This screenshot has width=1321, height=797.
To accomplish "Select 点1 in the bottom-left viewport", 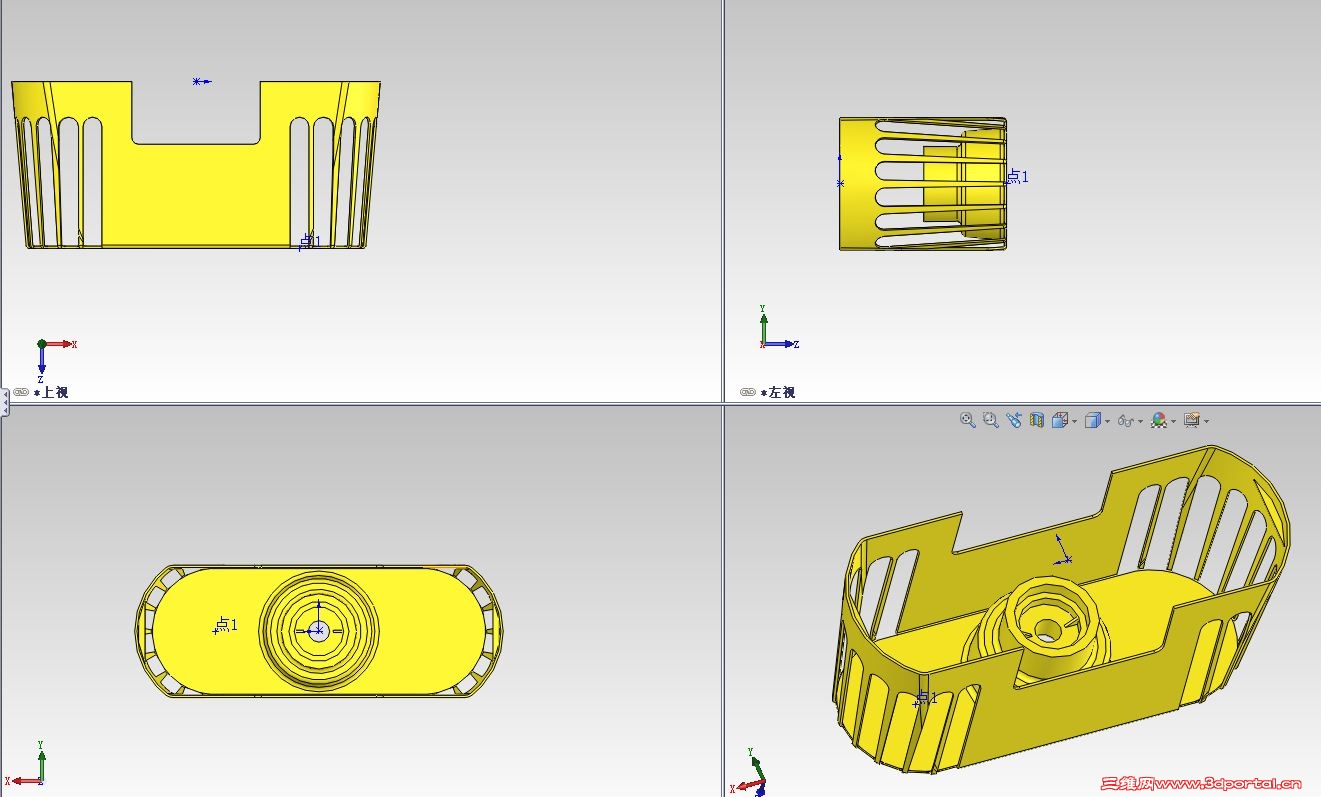I will 227,625.
